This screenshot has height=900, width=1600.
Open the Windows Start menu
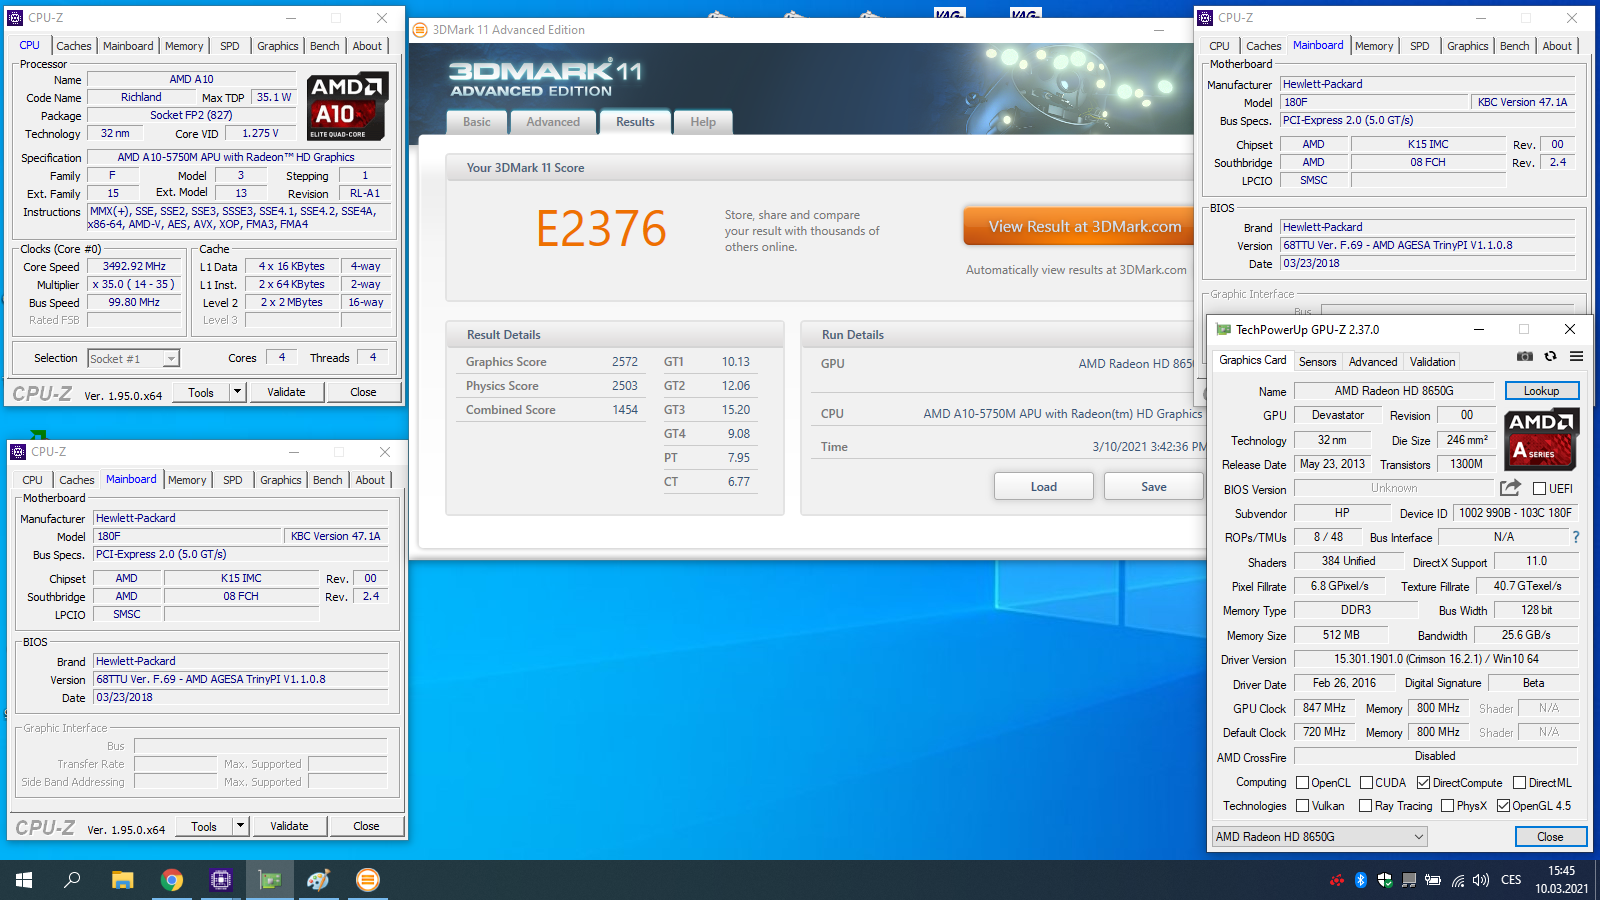click(x=24, y=880)
